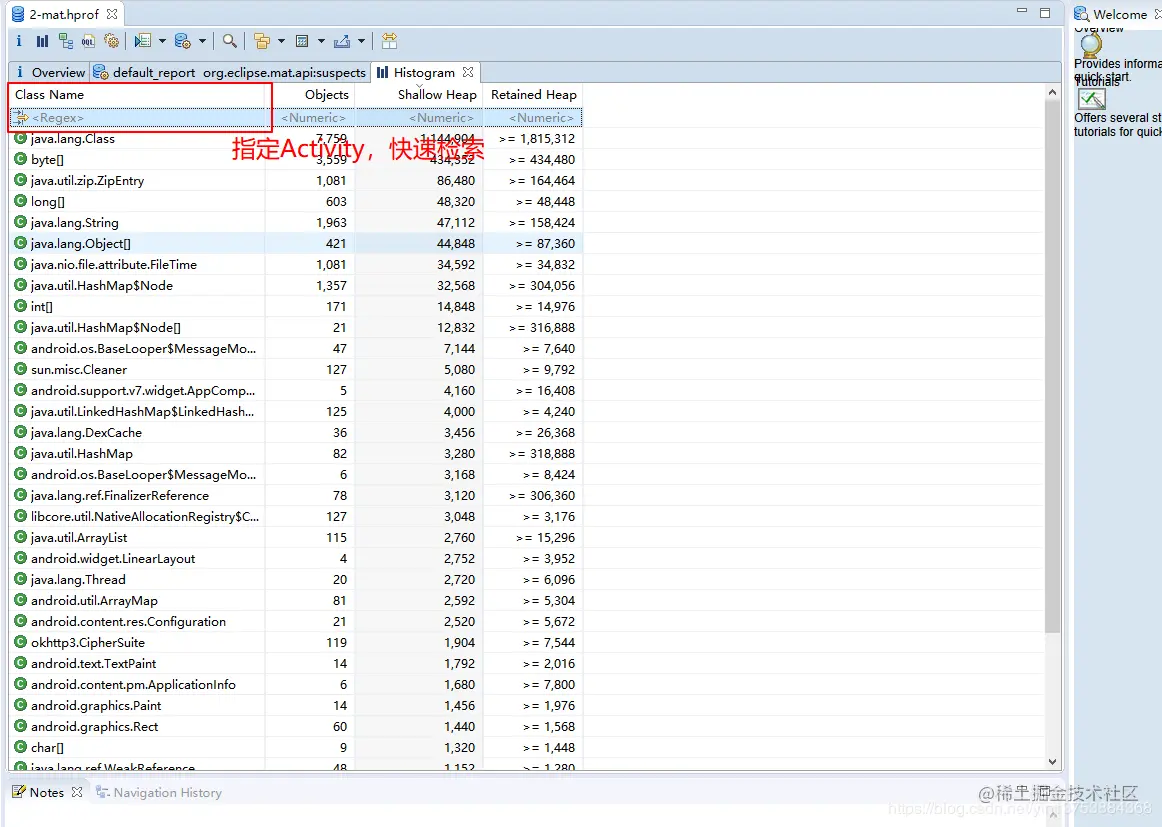The image size is (1162, 827).
Task: Select the java.lang.Object[] row
Action: click(295, 243)
